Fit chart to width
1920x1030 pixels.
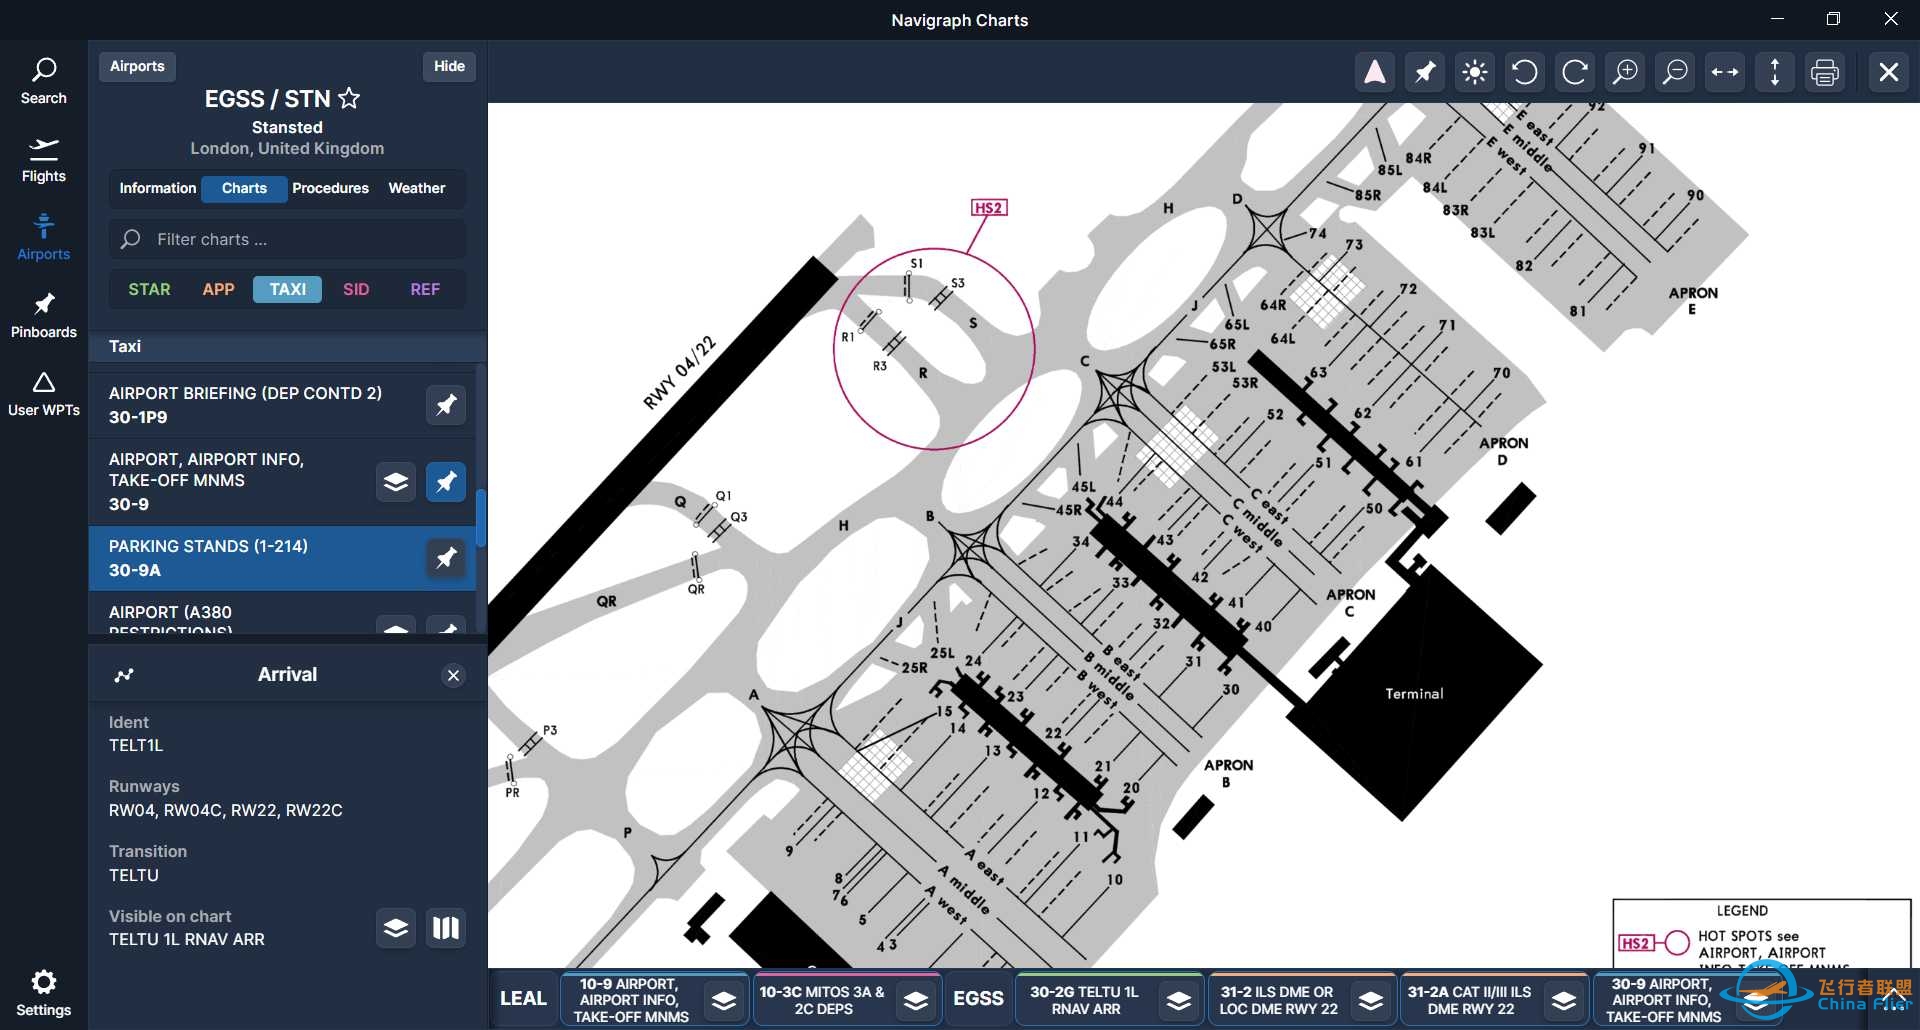1724,72
